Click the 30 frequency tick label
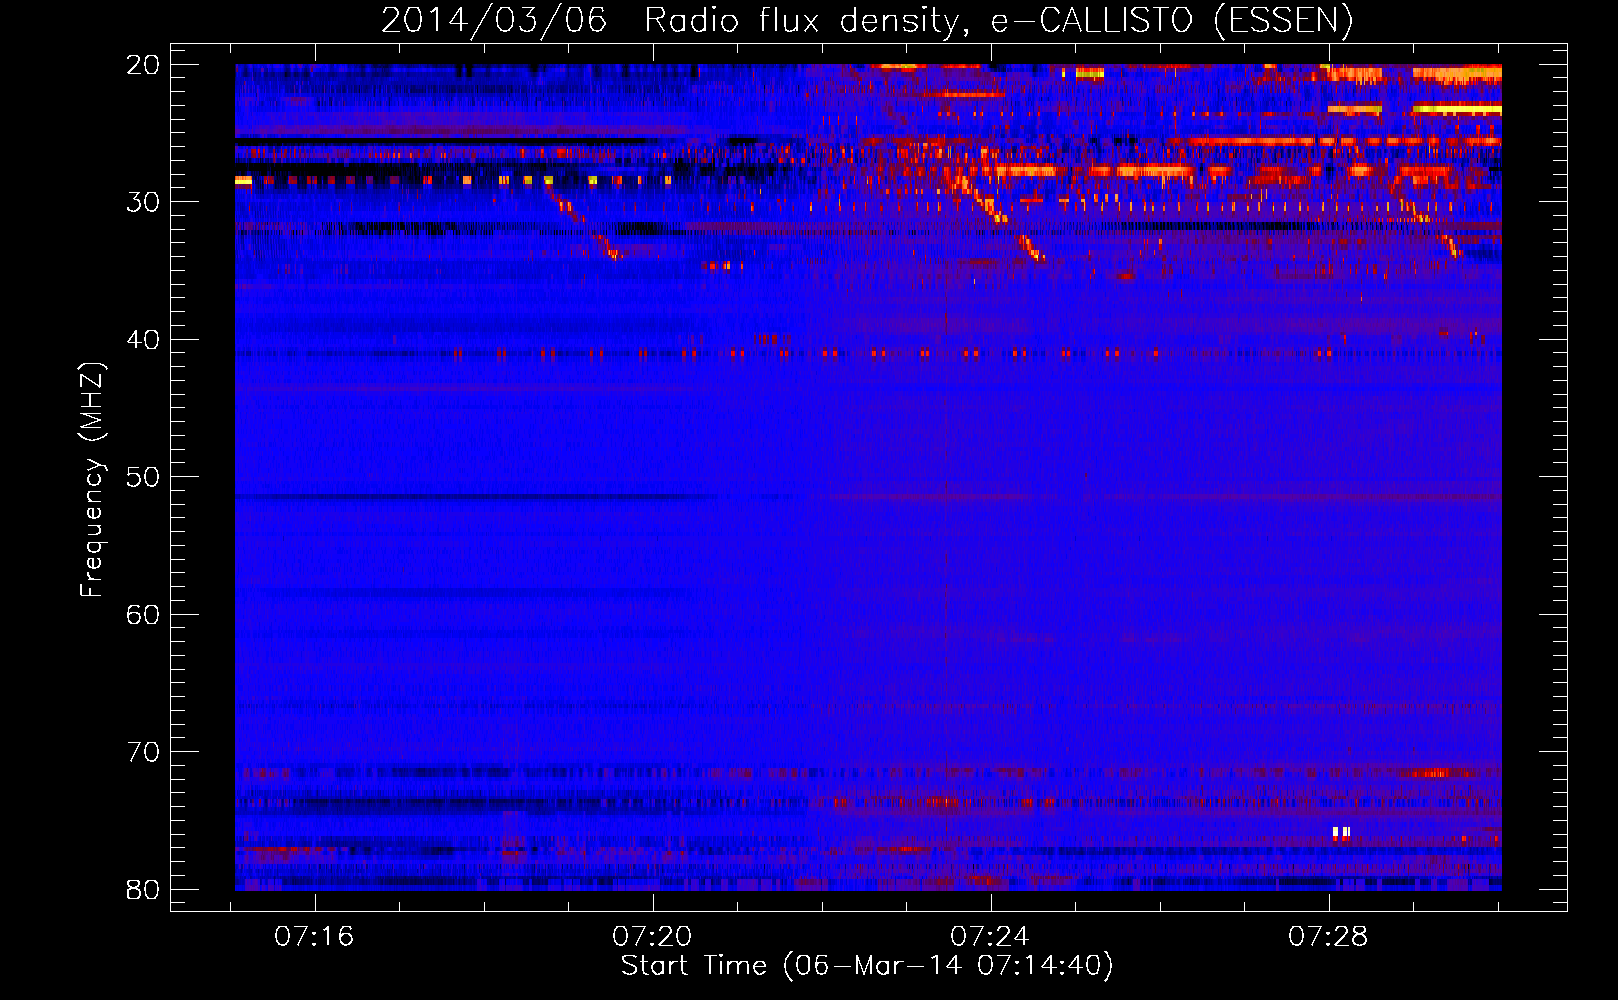 [143, 202]
